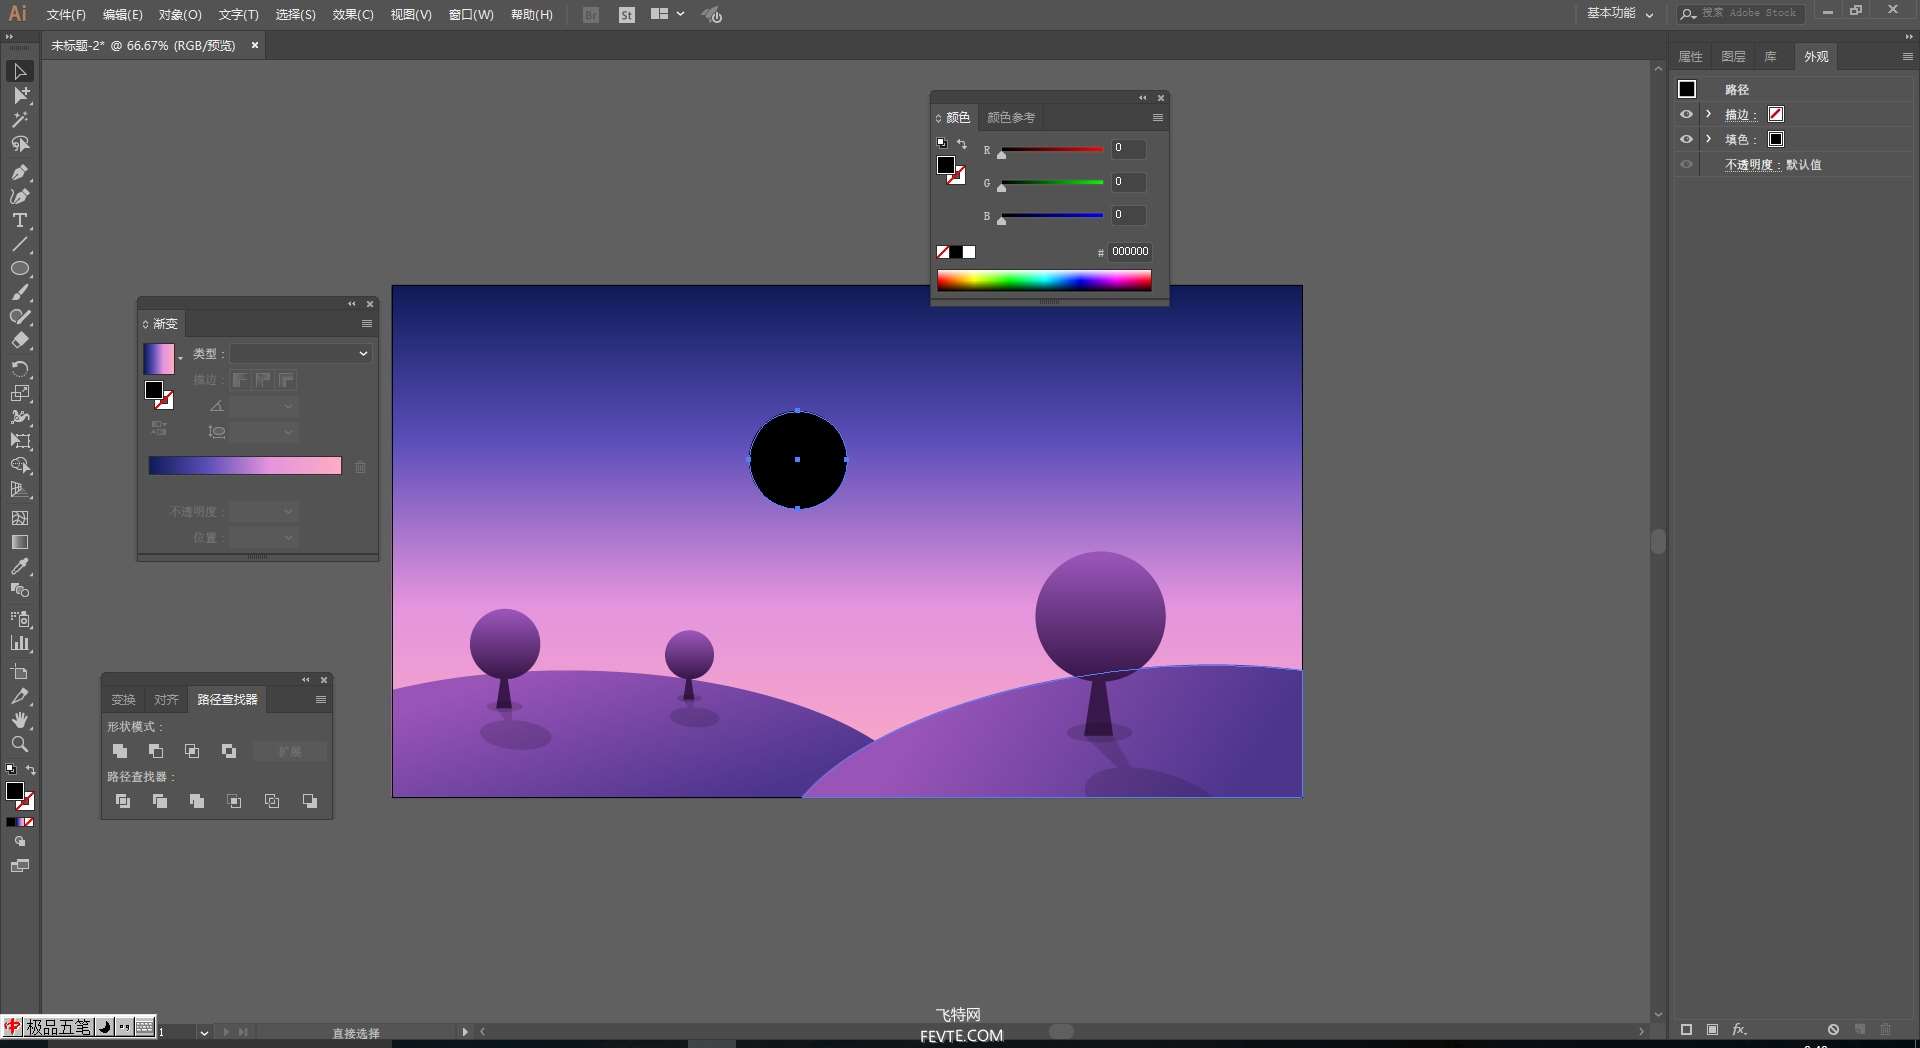Open the 文件(F) menu
This screenshot has width=1920, height=1048.
pos(66,14)
